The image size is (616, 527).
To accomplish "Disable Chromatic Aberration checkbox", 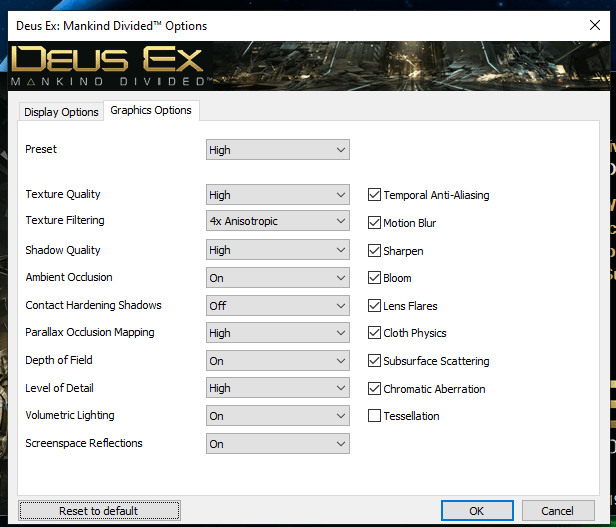I will click(x=375, y=388).
